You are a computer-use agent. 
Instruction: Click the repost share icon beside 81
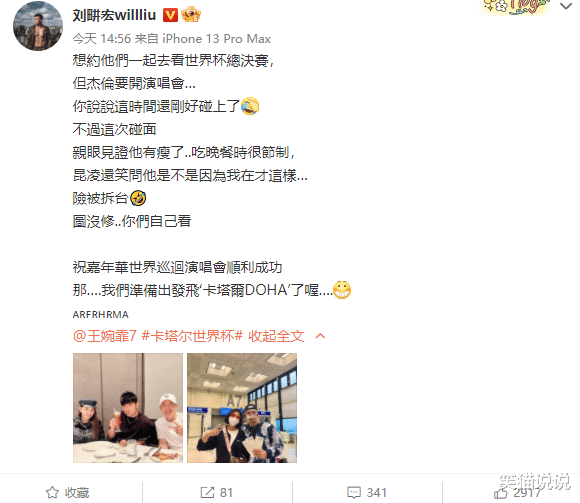207,492
